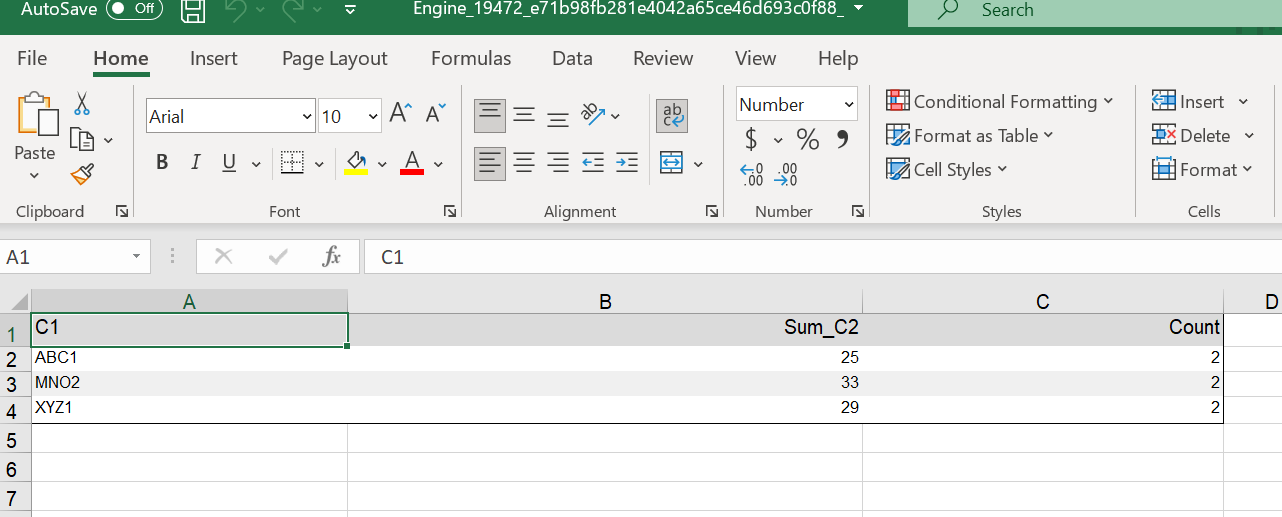Center align the cell text
Viewport: 1282px width, 517px height.
[524, 163]
